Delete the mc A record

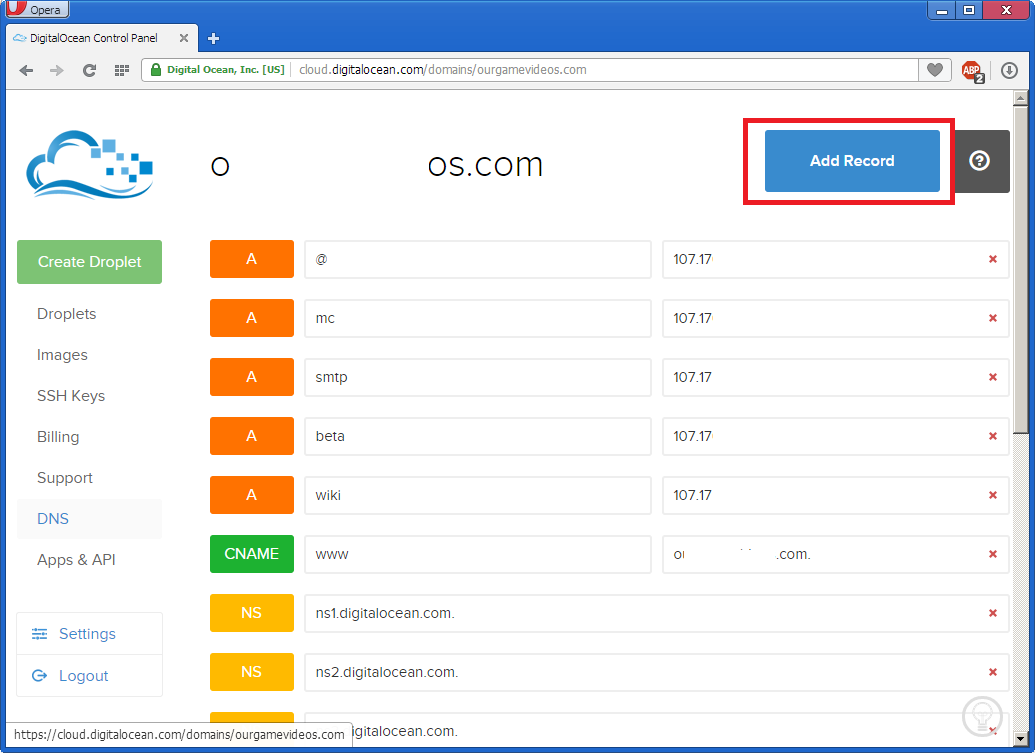pyautogui.click(x=993, y=318)
